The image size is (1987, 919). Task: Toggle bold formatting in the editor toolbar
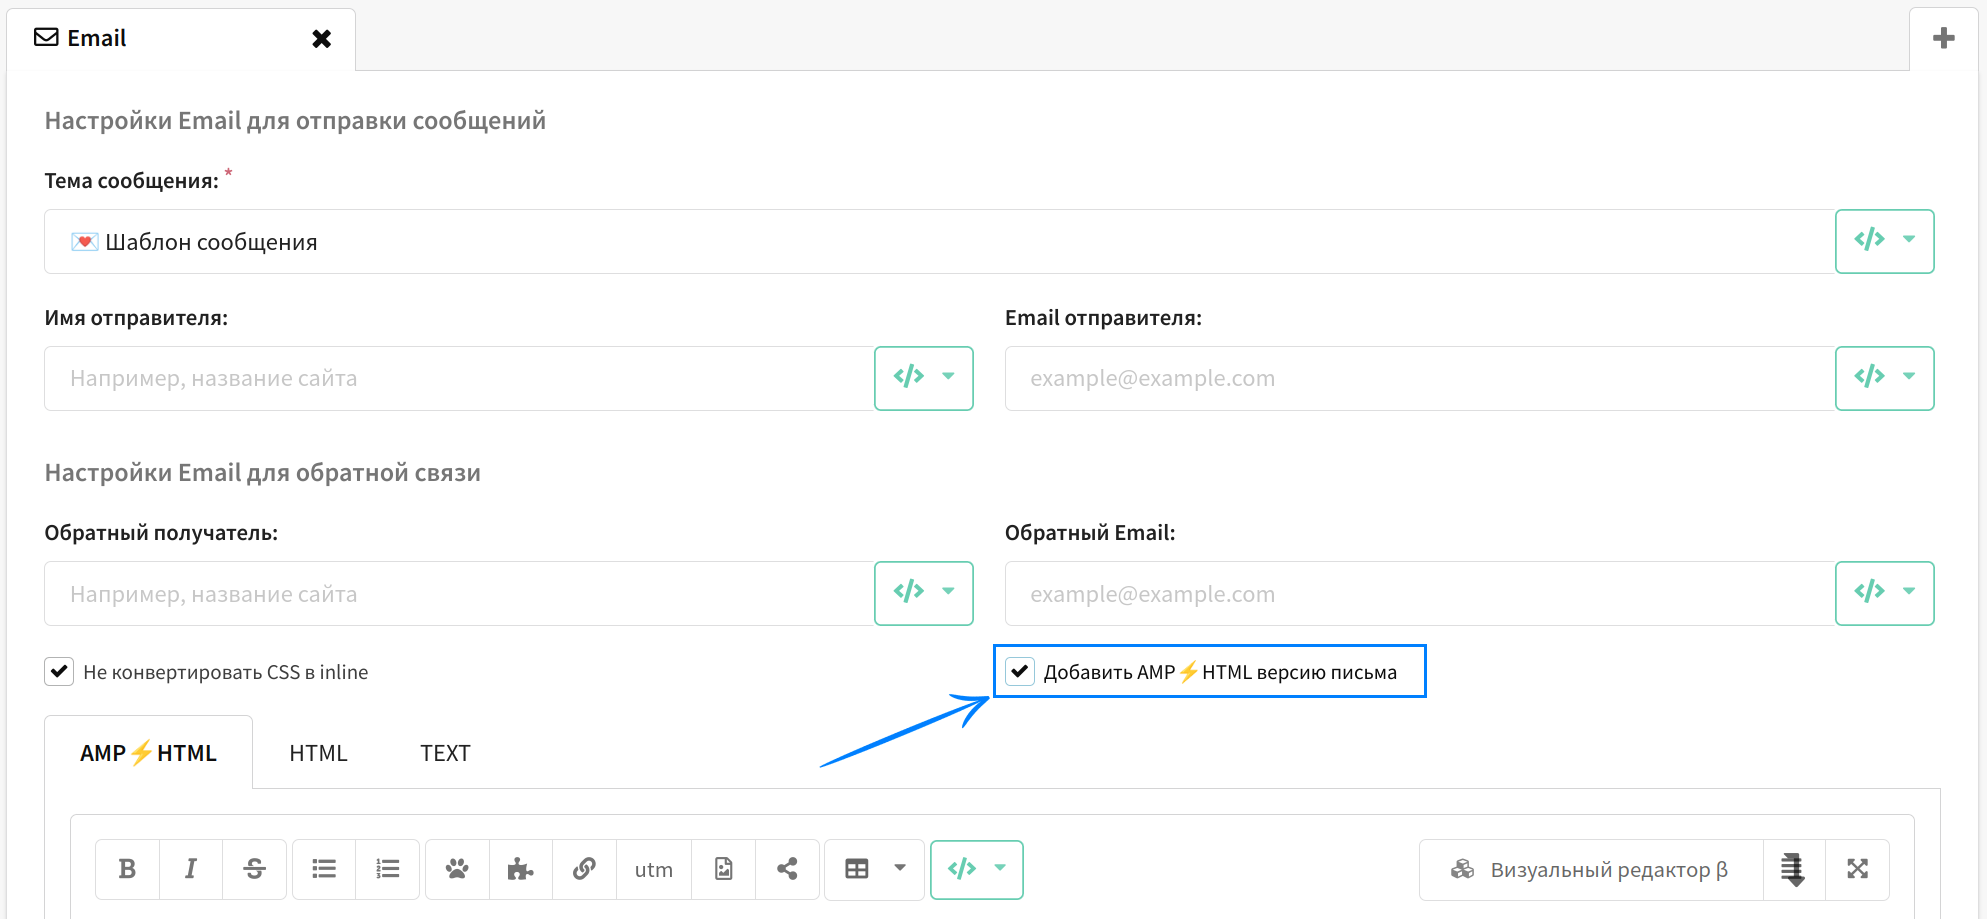click(127, 869)
